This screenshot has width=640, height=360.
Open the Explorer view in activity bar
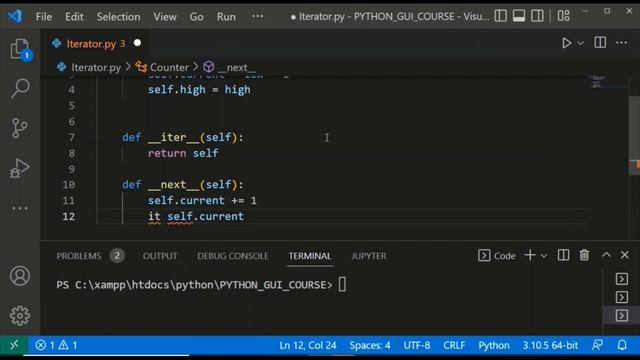[x=20, y=49]
